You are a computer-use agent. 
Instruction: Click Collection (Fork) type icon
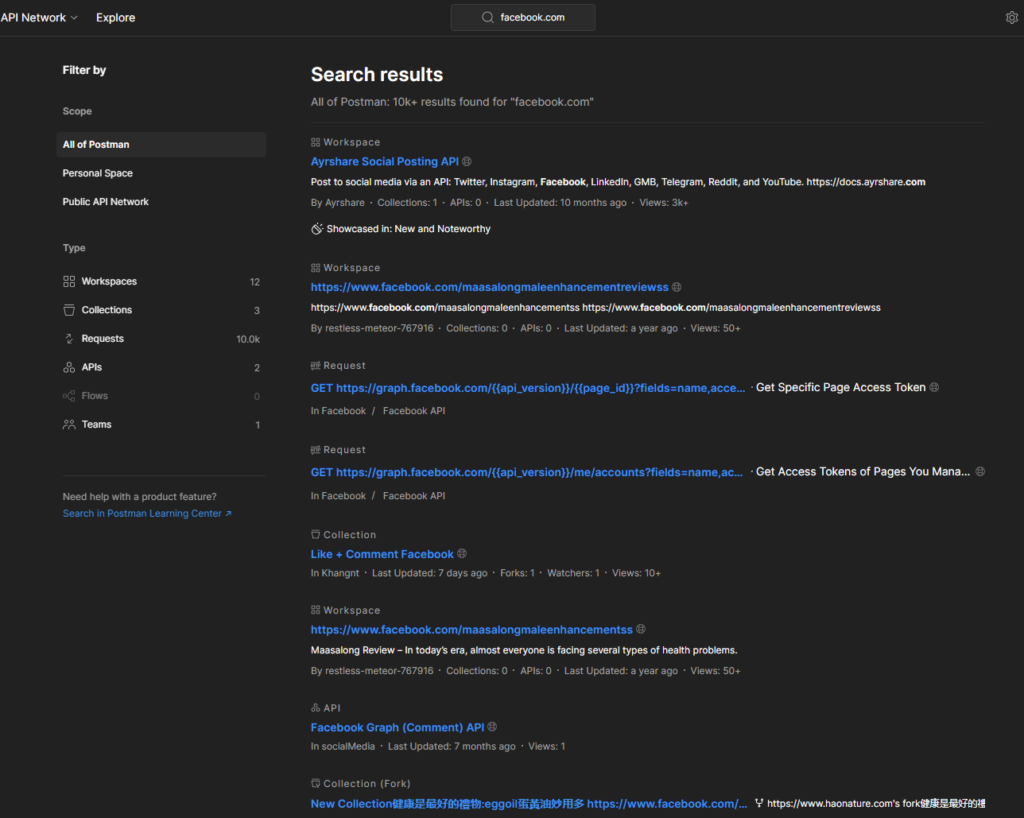(x=315, y=783)
